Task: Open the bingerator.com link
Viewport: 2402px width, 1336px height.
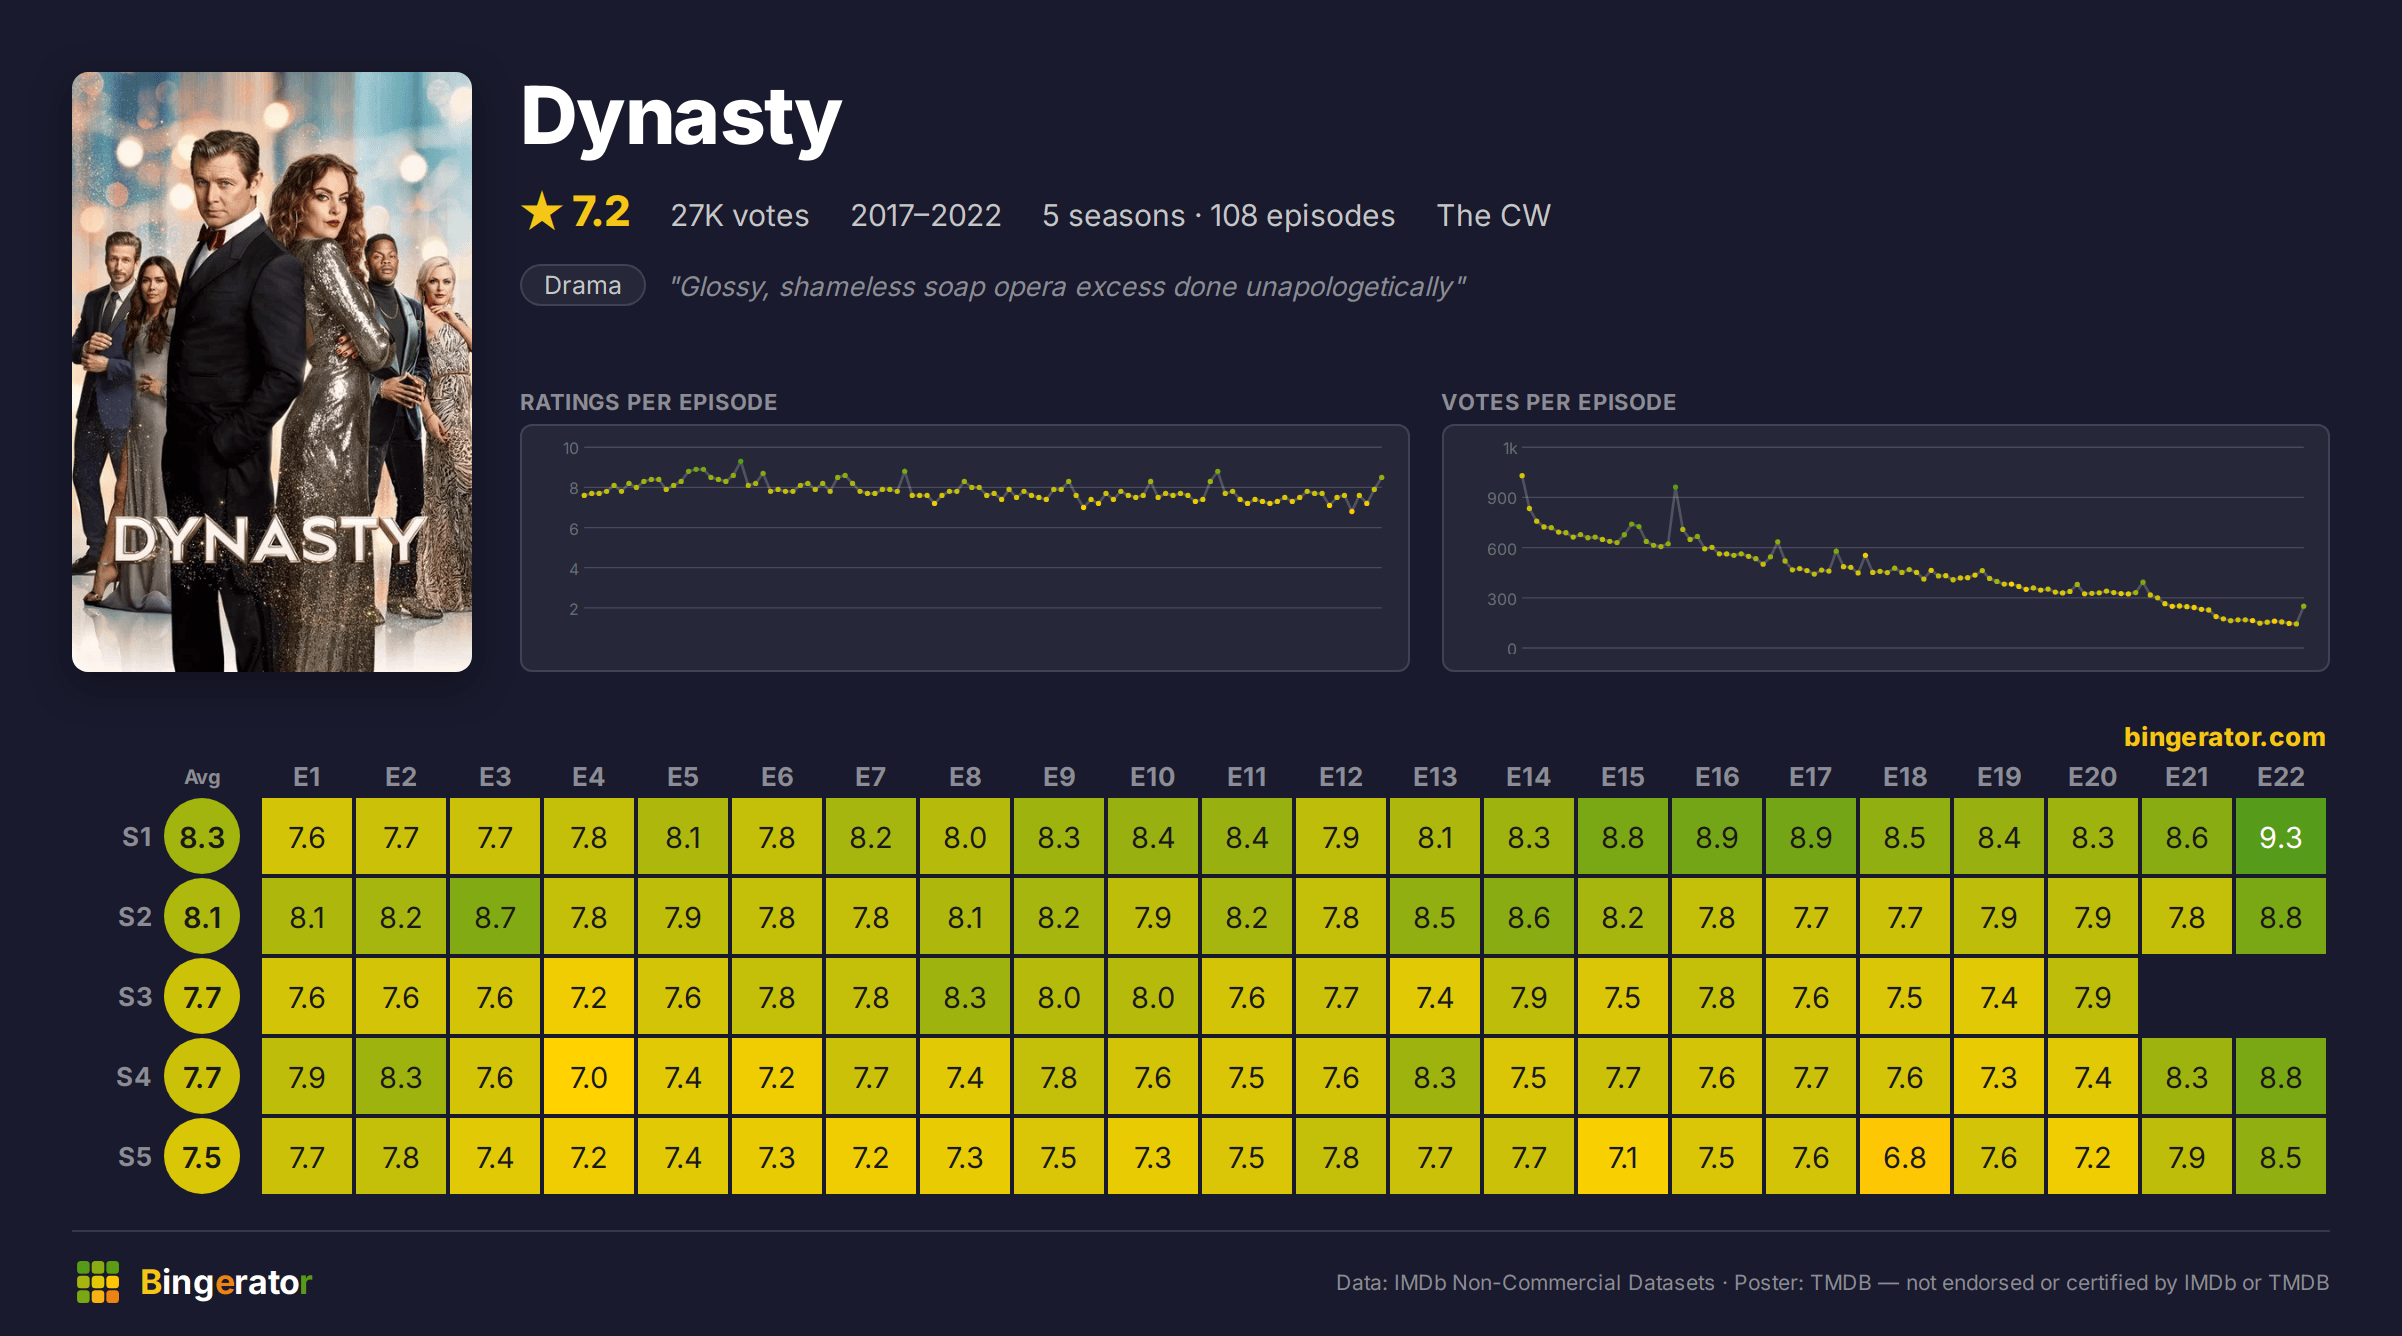Action: [x=2224, y=737]
